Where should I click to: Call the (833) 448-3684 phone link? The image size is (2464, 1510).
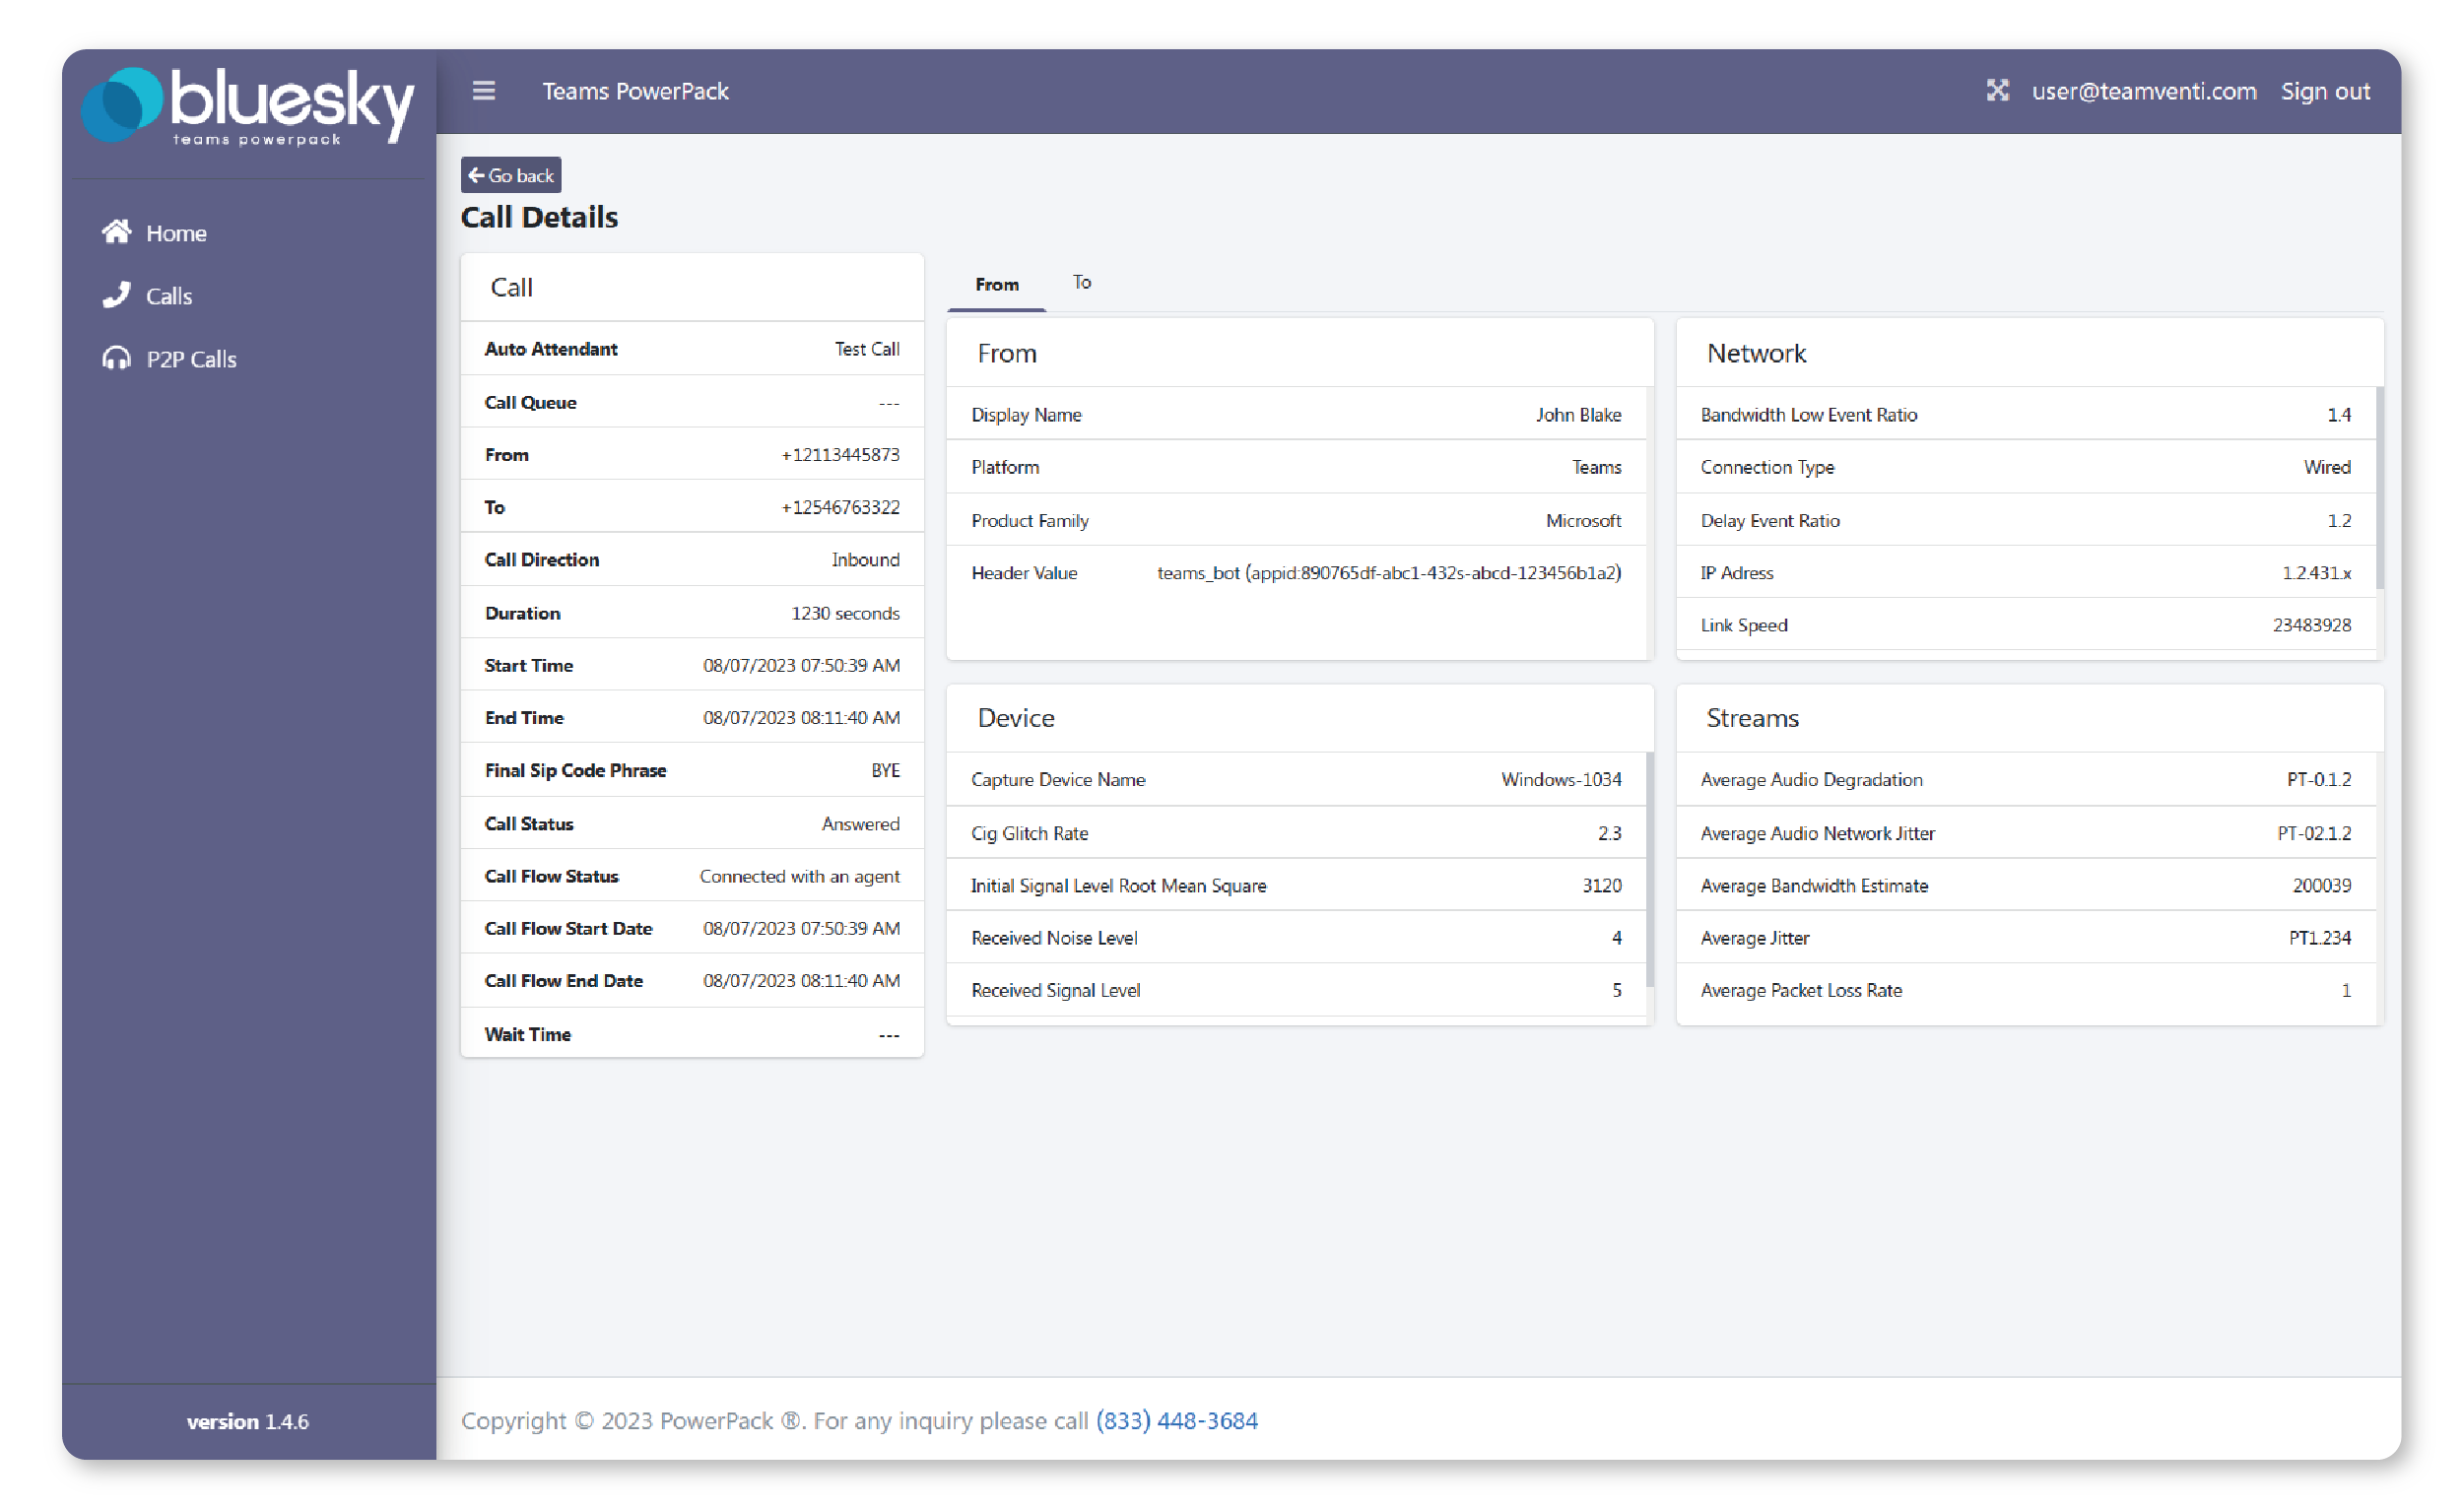coord(1176,1420)
